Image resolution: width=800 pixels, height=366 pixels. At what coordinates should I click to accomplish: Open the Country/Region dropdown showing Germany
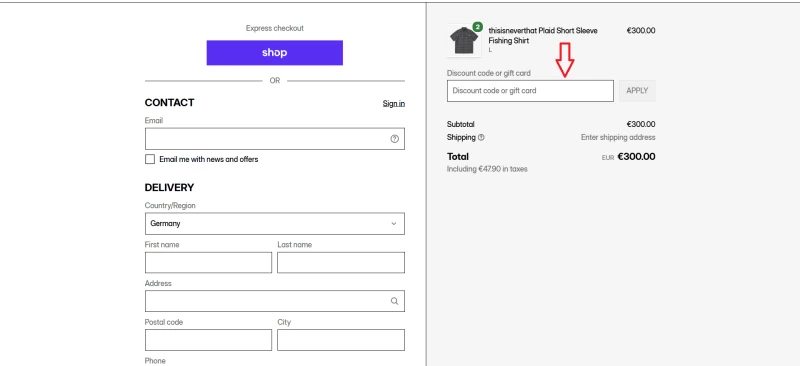(274, 224)
